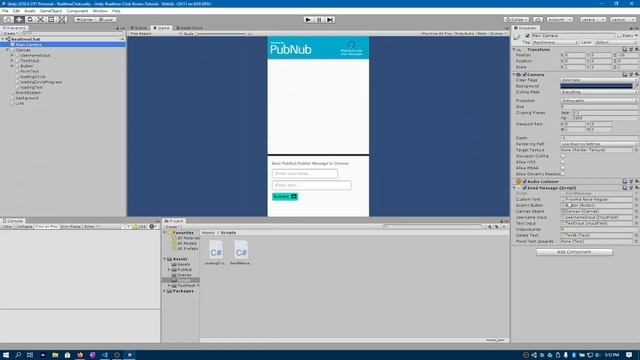Select the Rect transform tool
This screenshot has height=360, width=640.
[x=51, y=20]
